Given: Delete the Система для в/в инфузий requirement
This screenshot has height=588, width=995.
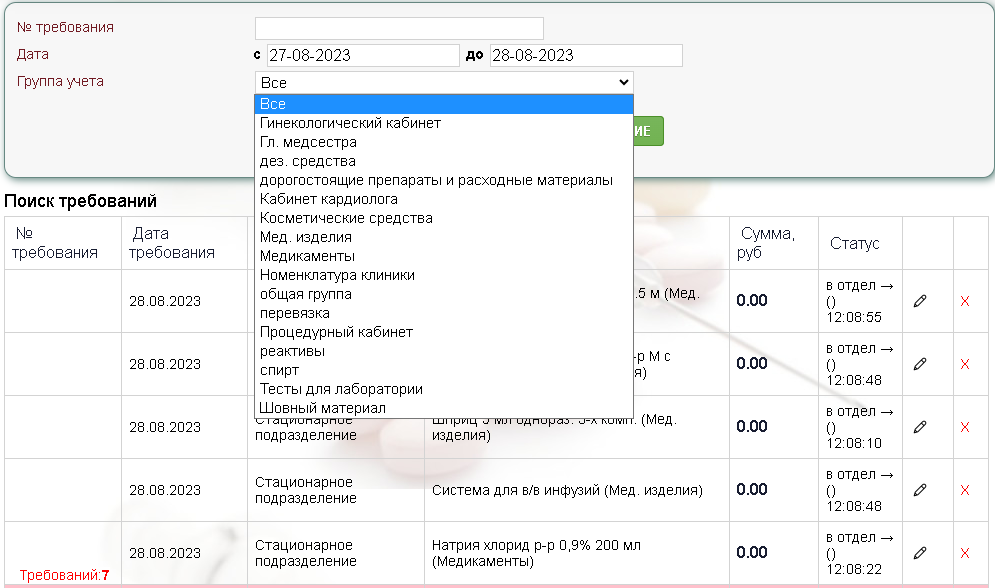Looking at the screenshot, I should (x=965, y=490).
